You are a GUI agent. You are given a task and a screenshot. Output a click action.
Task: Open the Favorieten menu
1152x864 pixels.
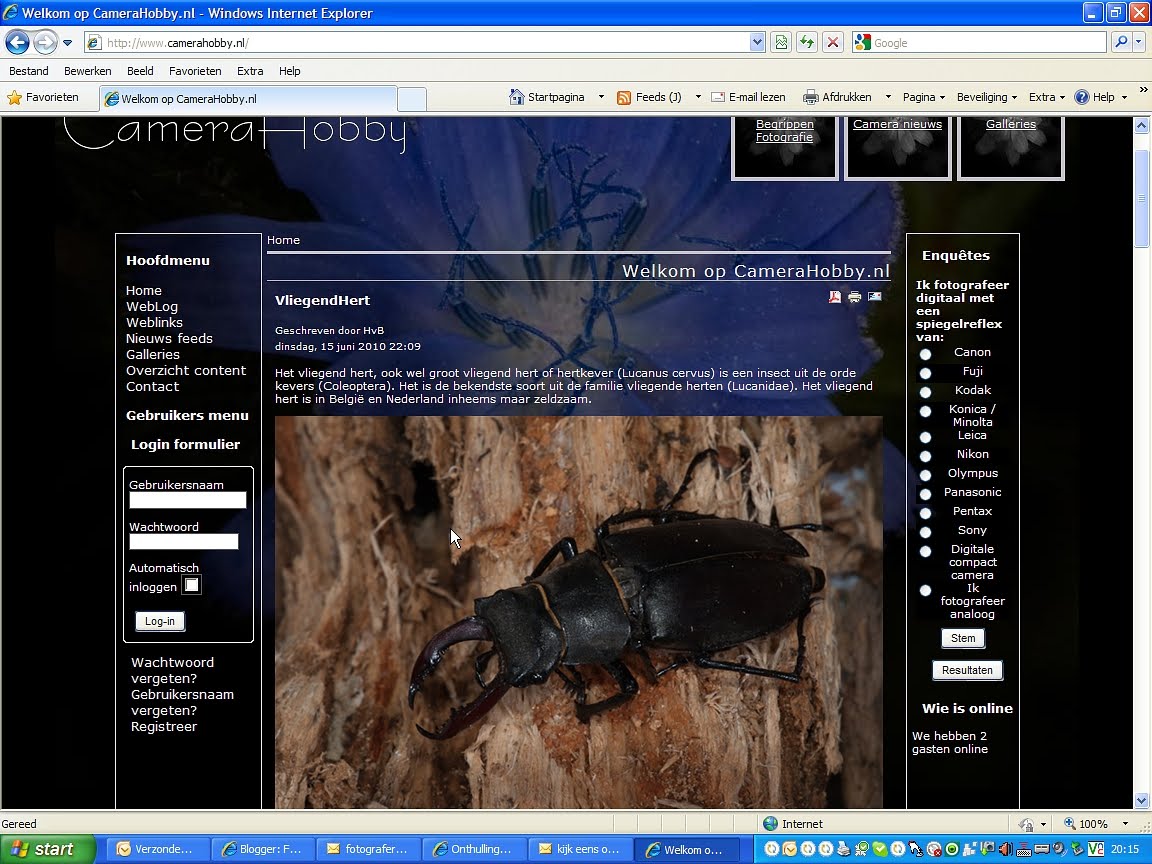click(x=195, y=71)
